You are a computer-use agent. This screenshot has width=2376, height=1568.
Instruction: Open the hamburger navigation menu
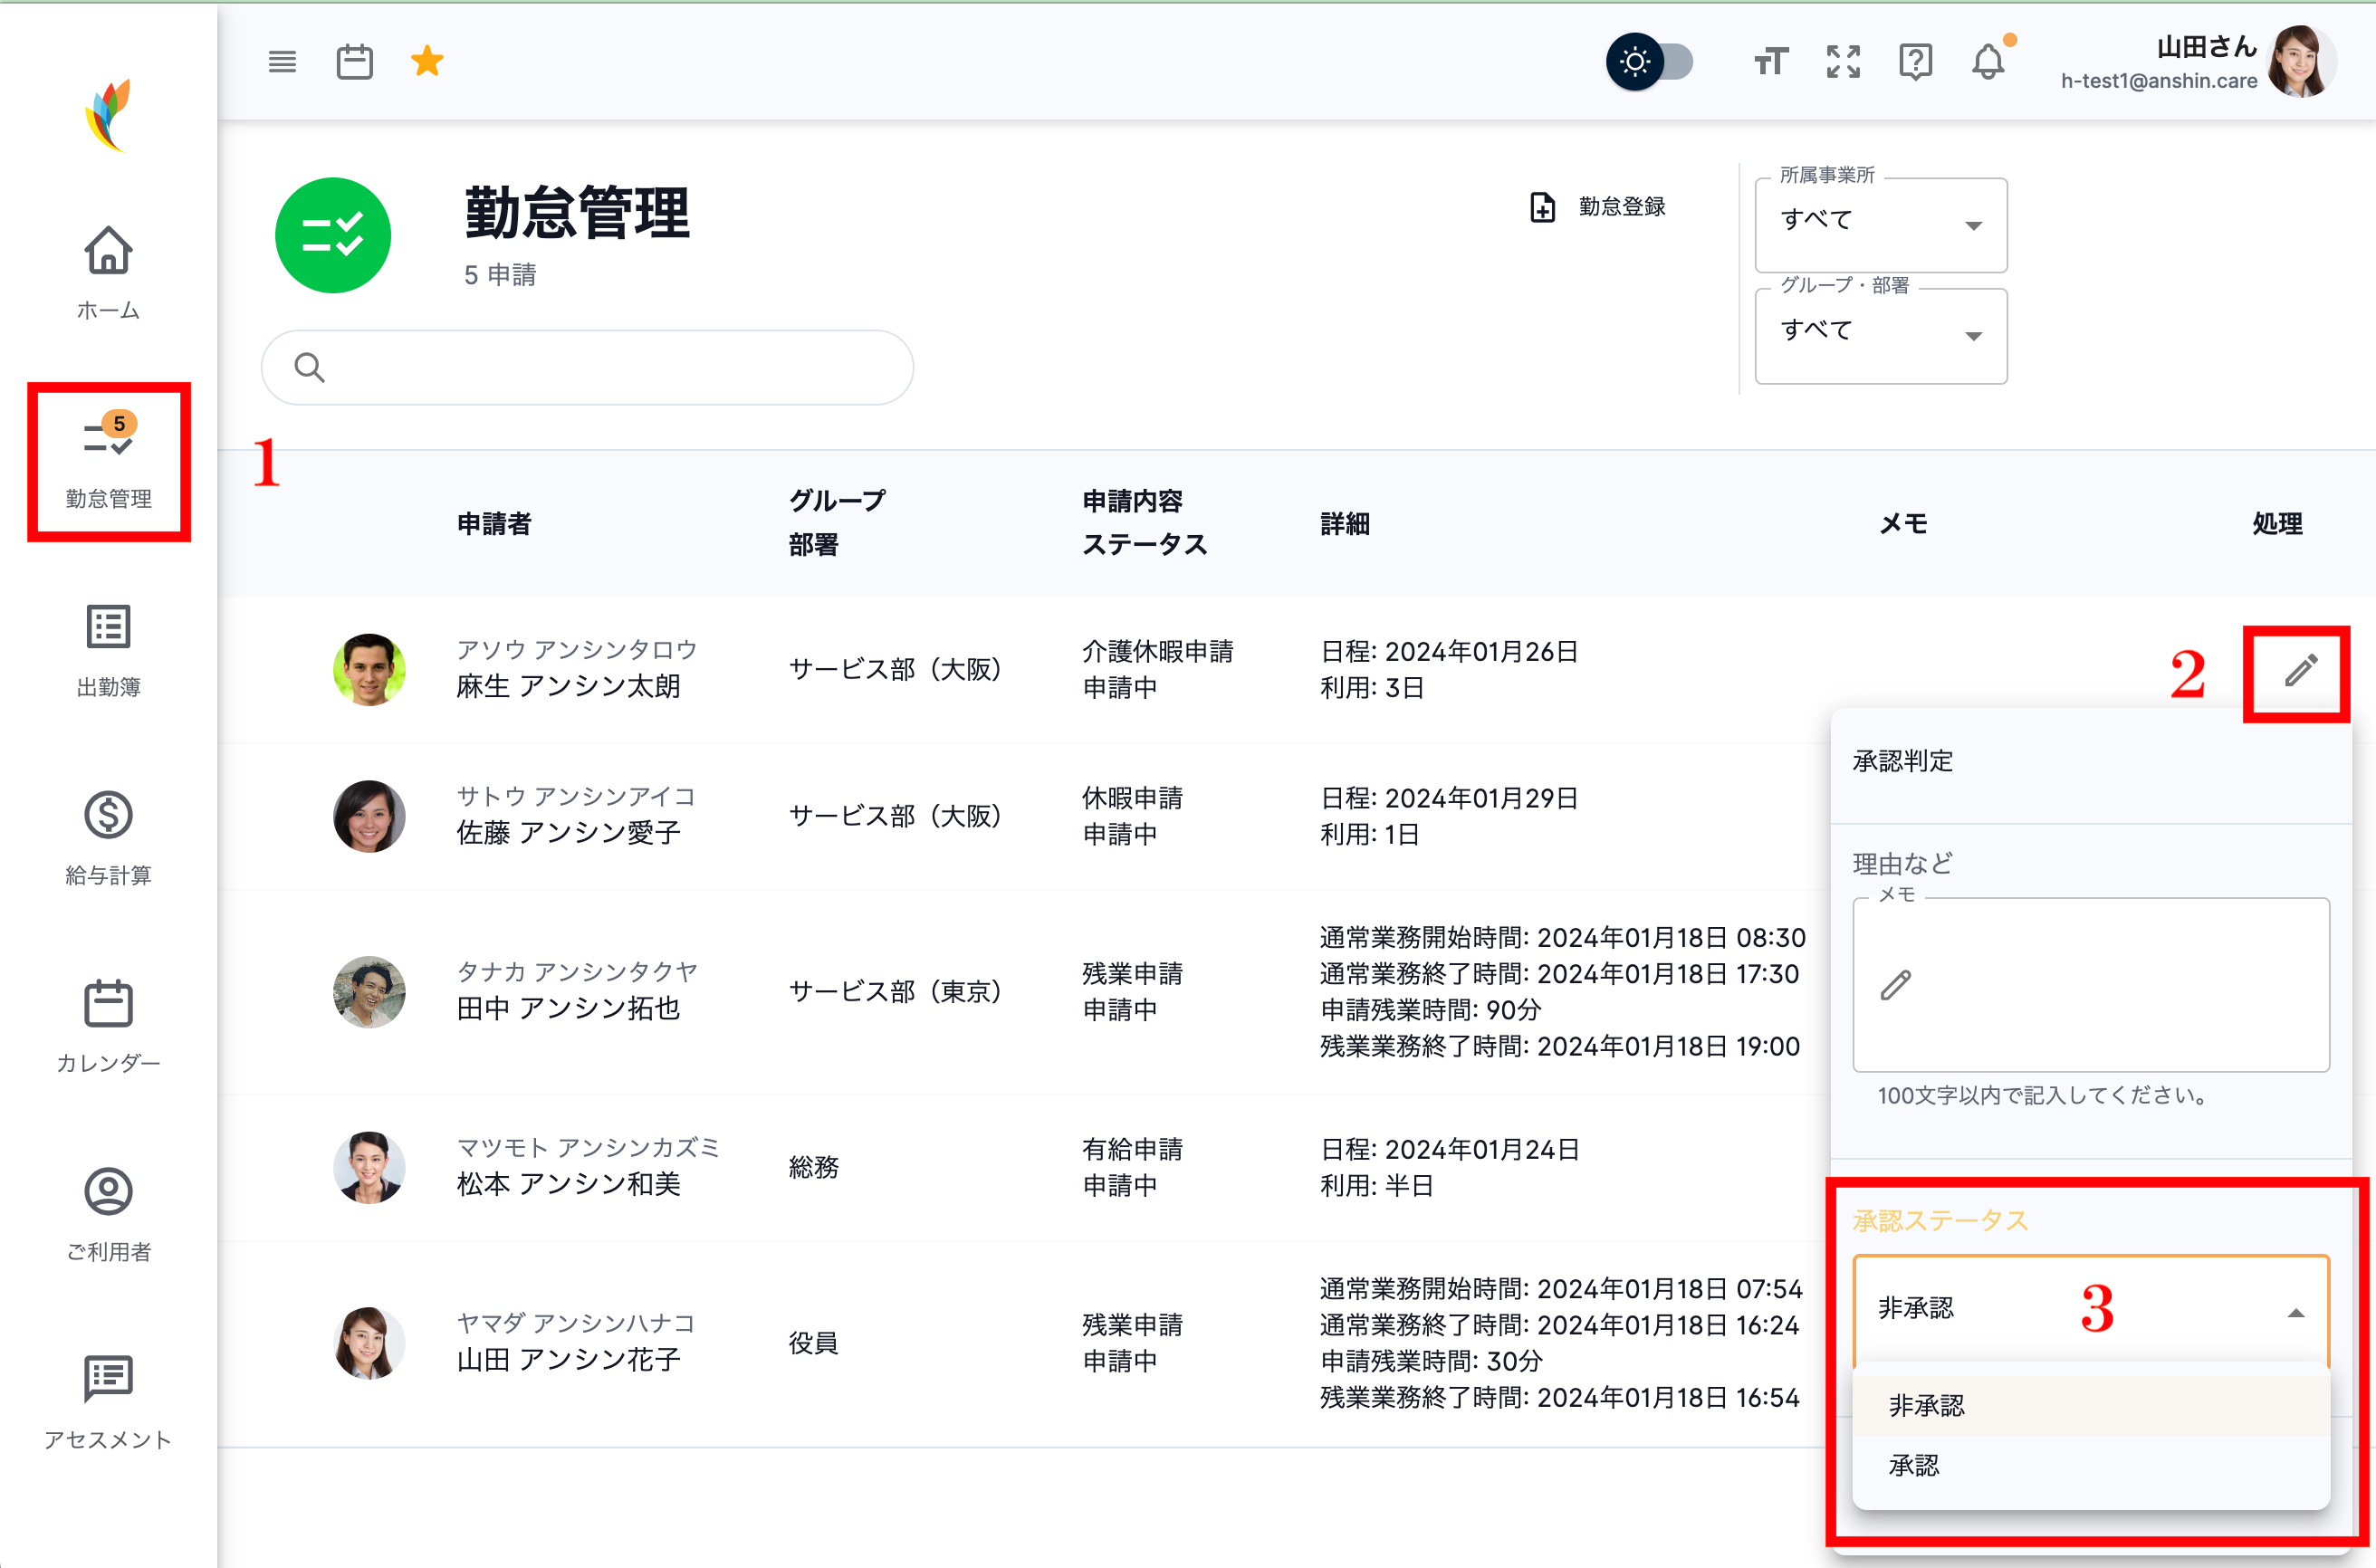282,61
